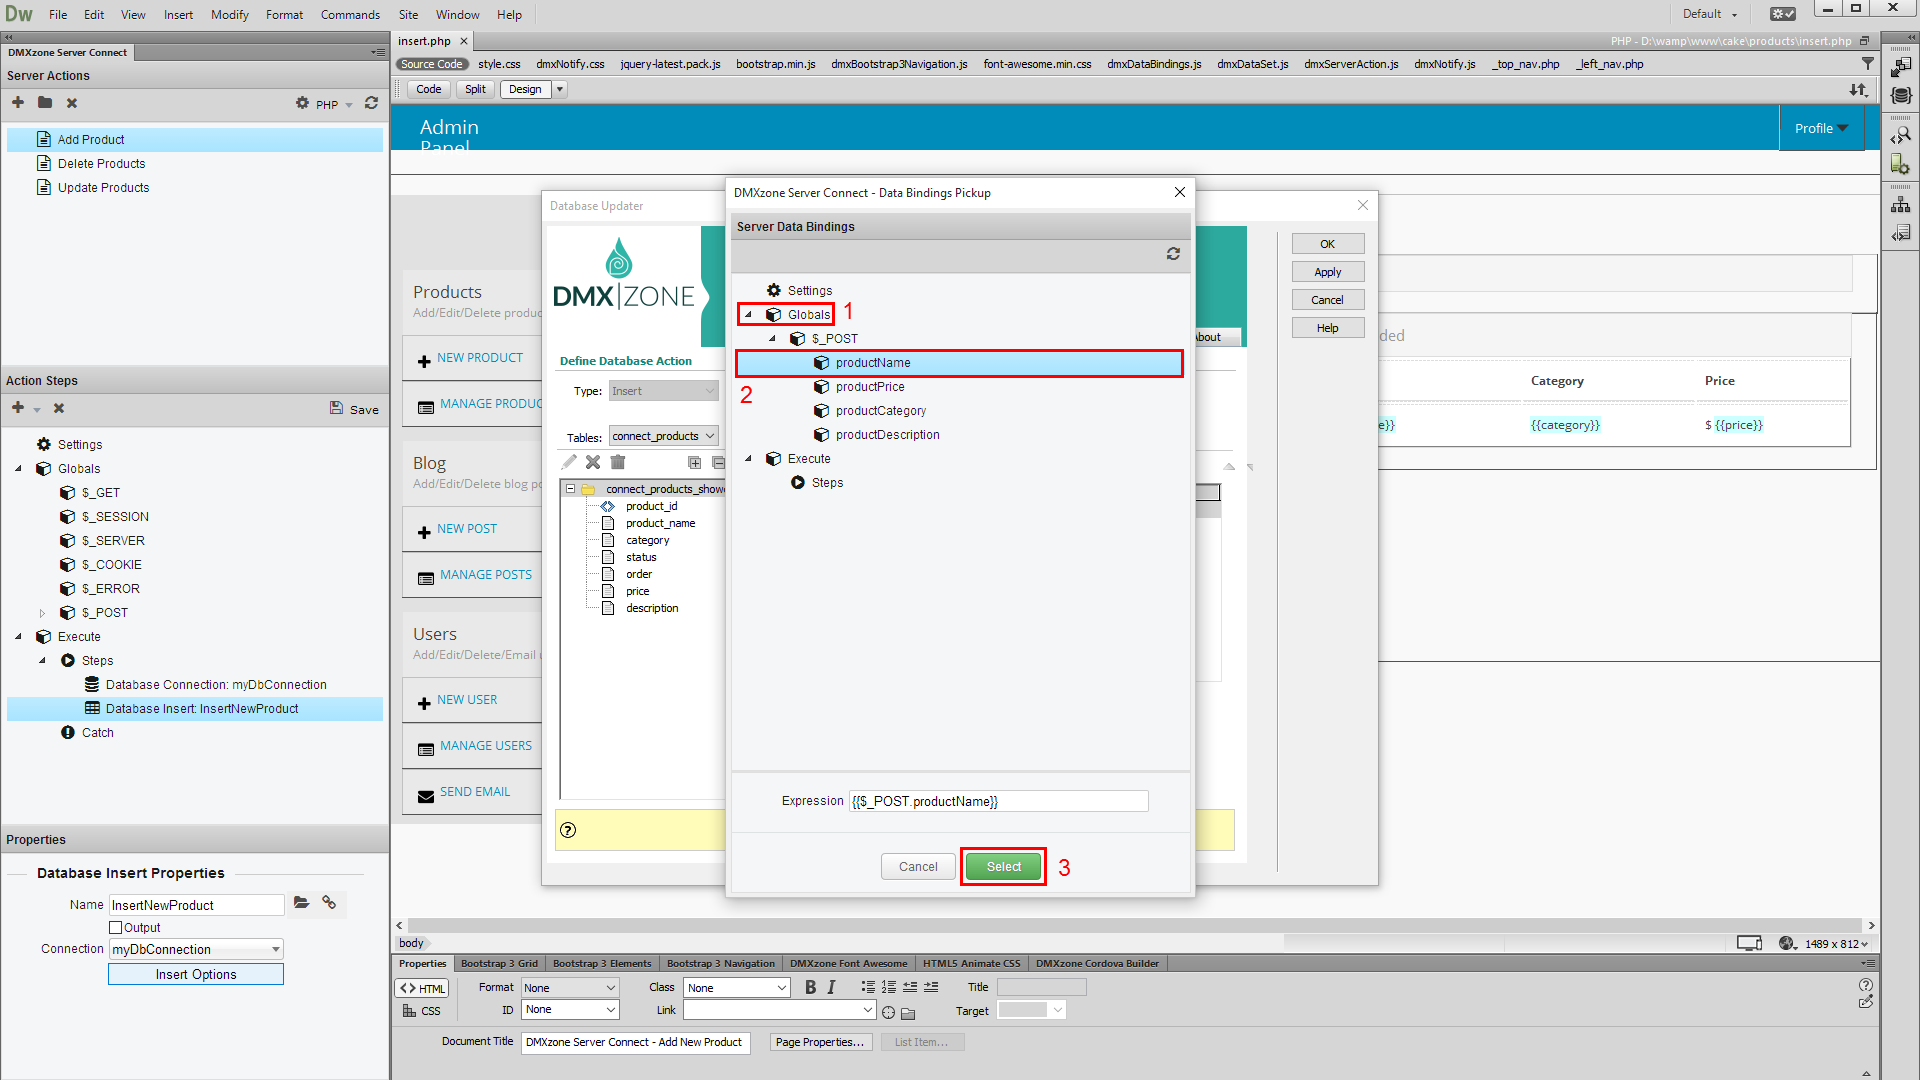This screenshot has height=1080, width=1920.
Task: Switch to the Bootstrap 3 Grid tab
Action: tap(499, 963)
